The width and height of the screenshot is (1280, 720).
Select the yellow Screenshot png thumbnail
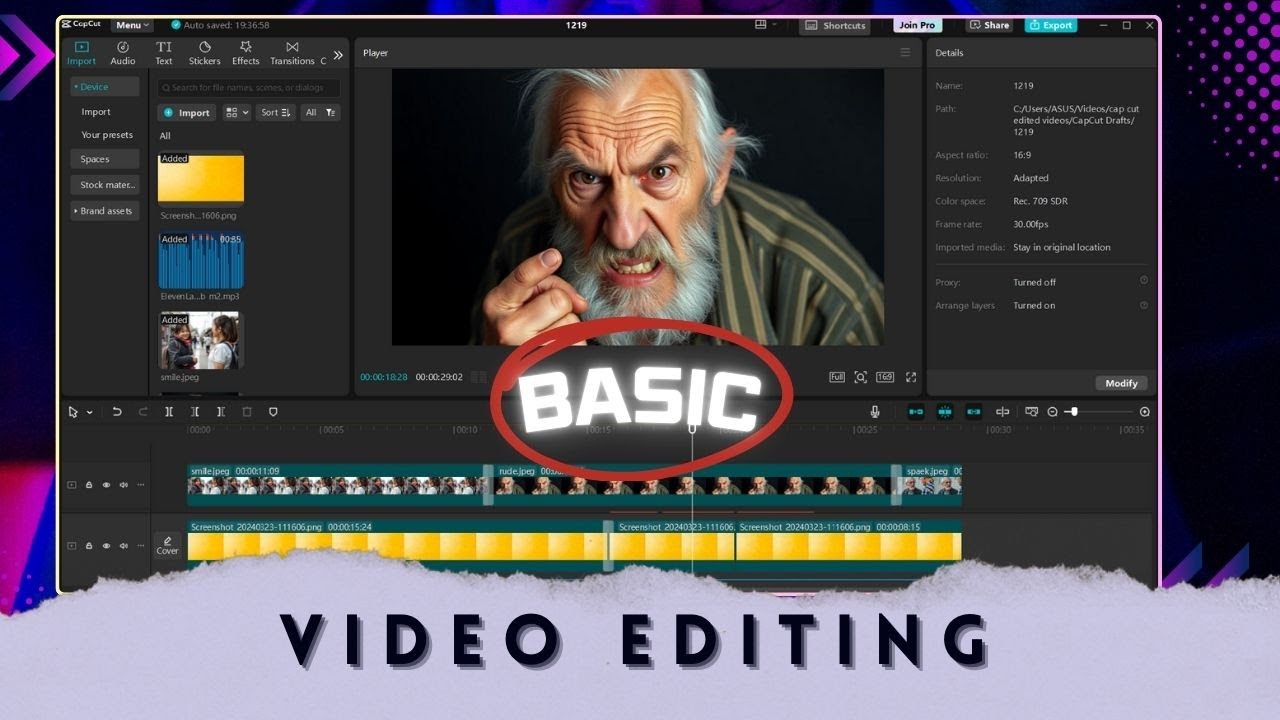(201, 179)
